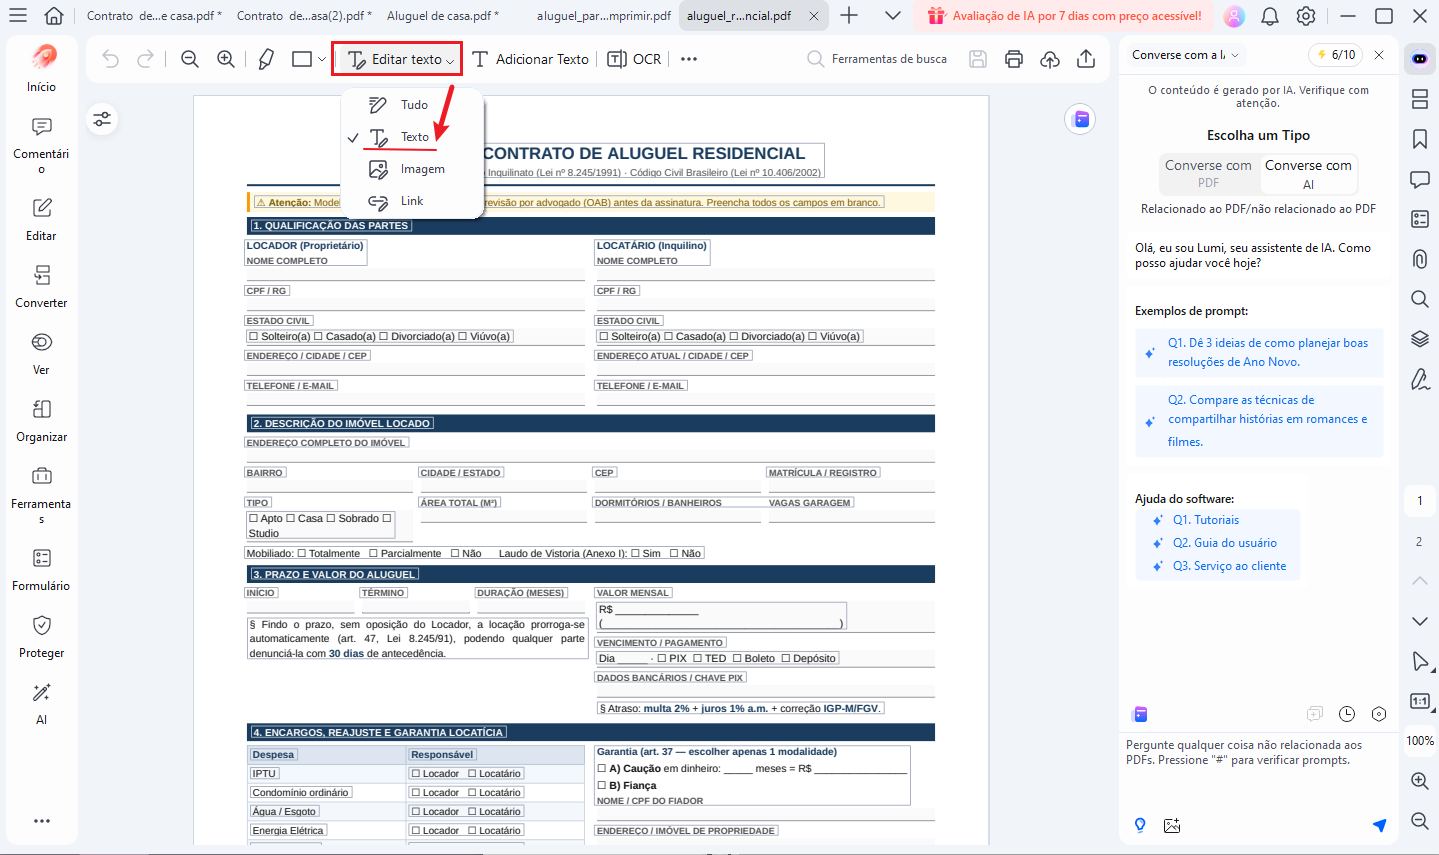The image size is (1439, 855).
Task: Open the Layers panel icon
Action: pyautogui.click(x=1419, y=339)
